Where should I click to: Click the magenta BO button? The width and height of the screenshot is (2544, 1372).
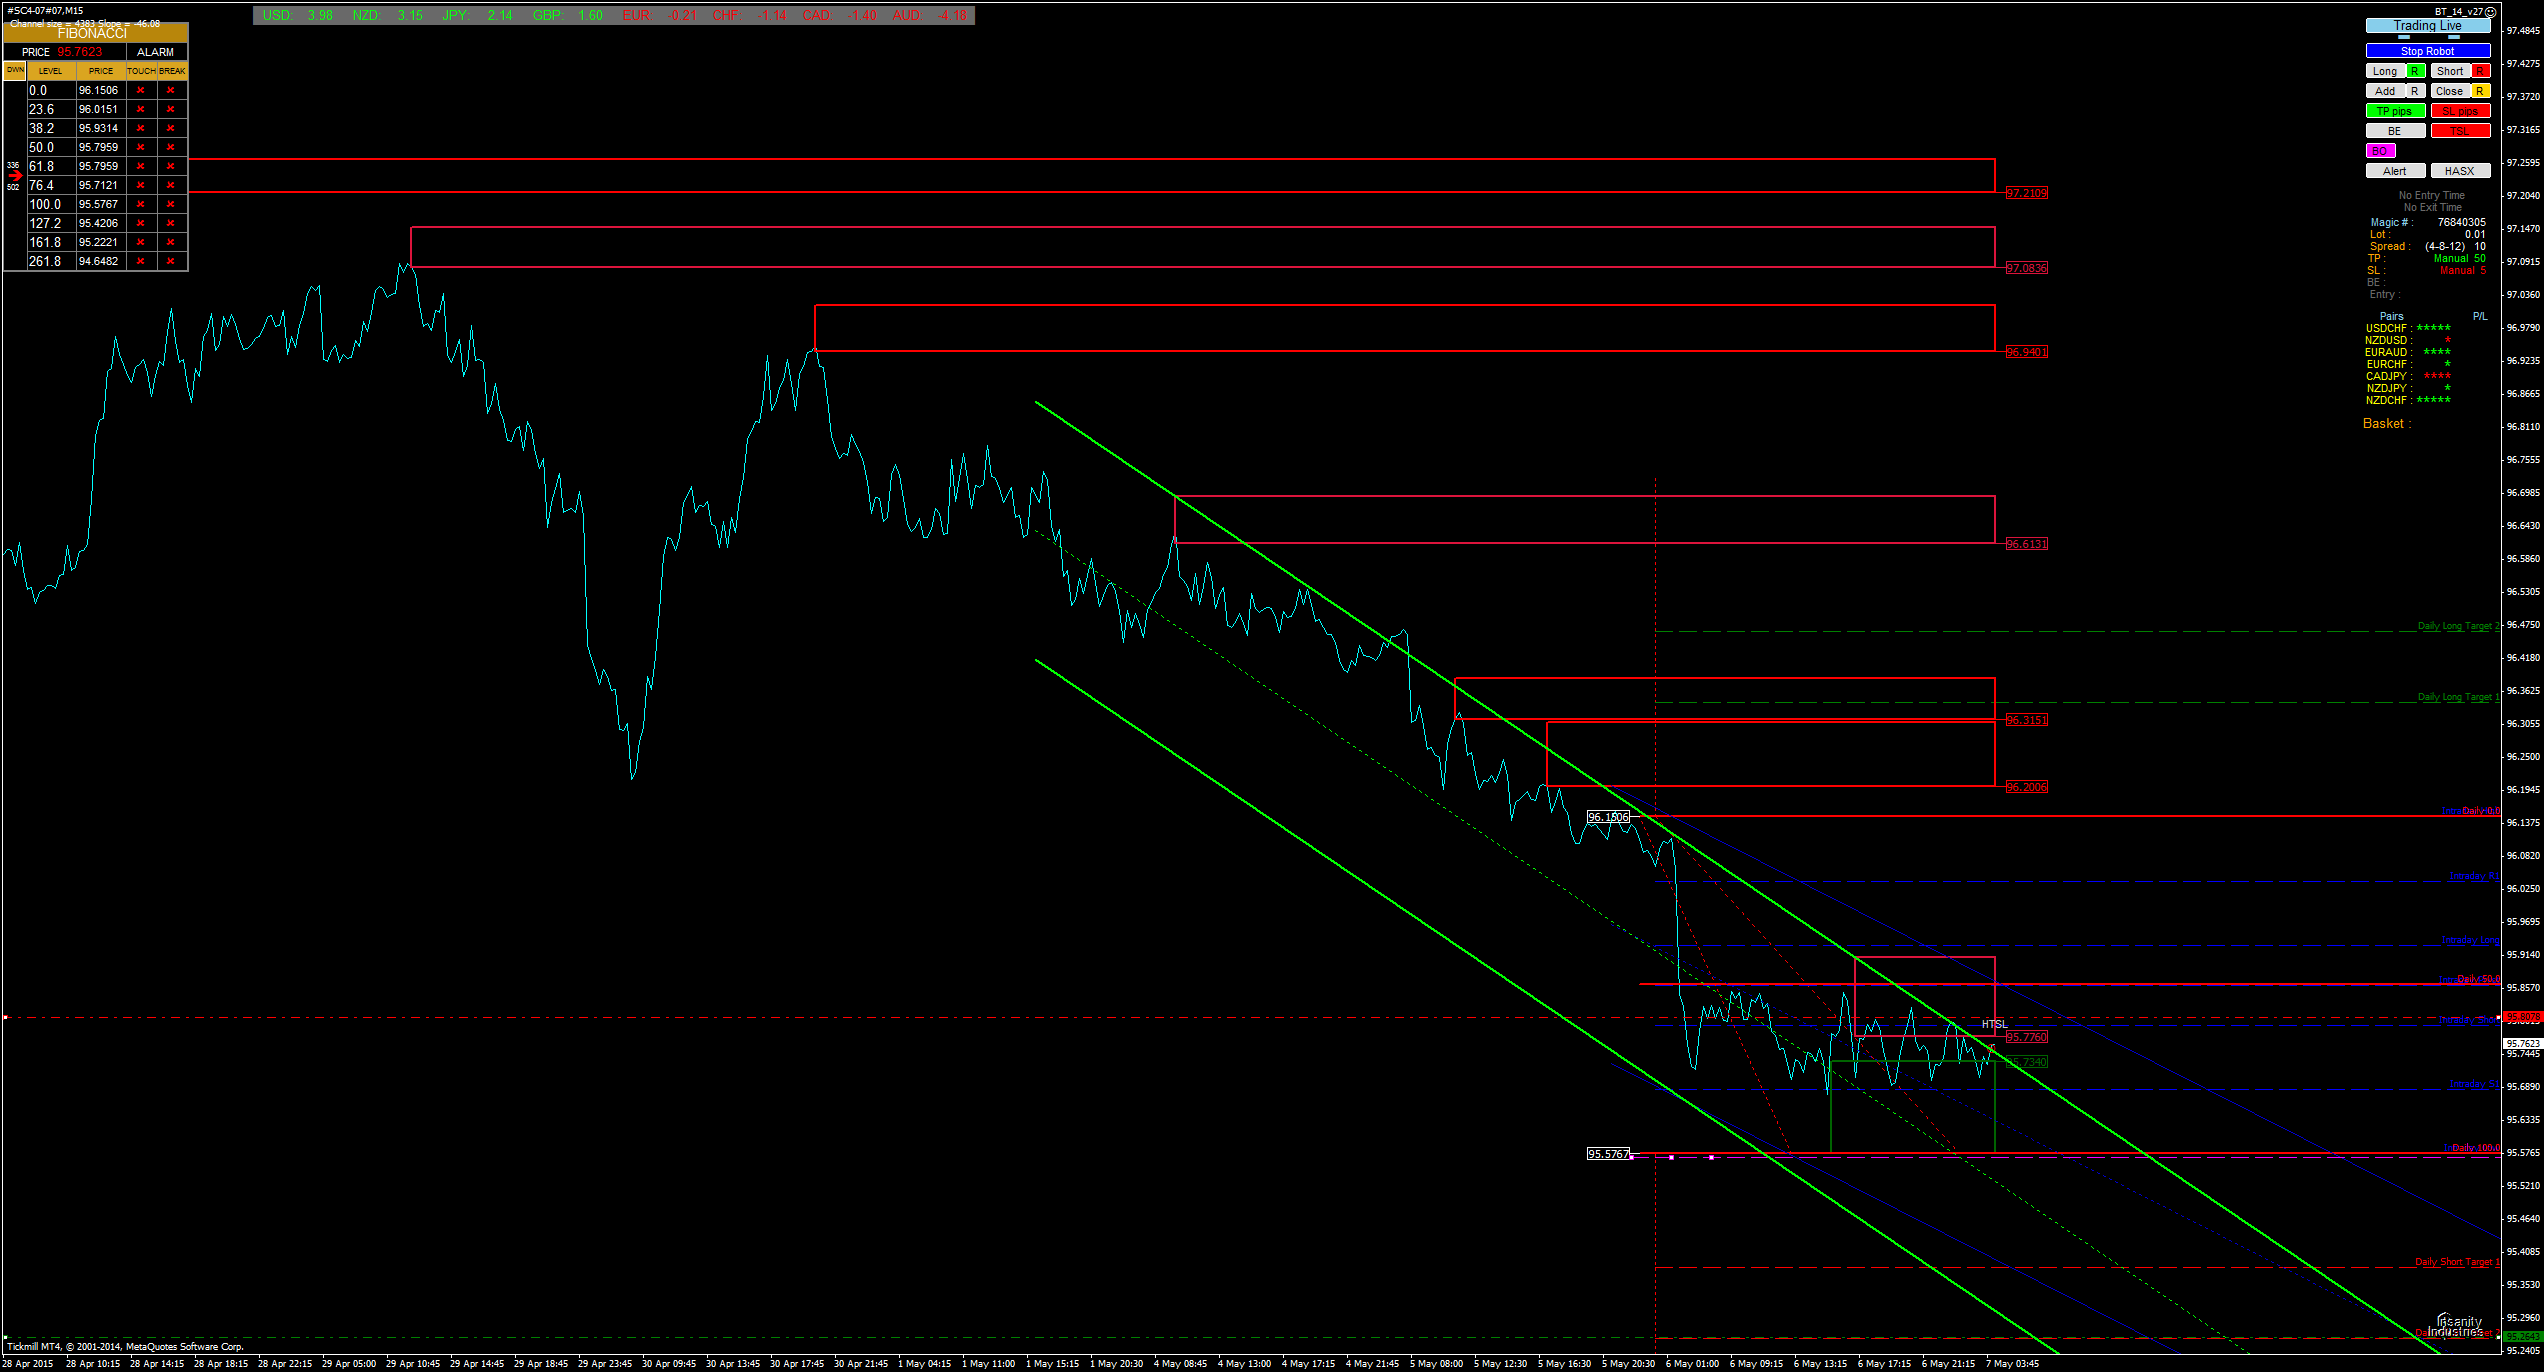point(2380,151)
